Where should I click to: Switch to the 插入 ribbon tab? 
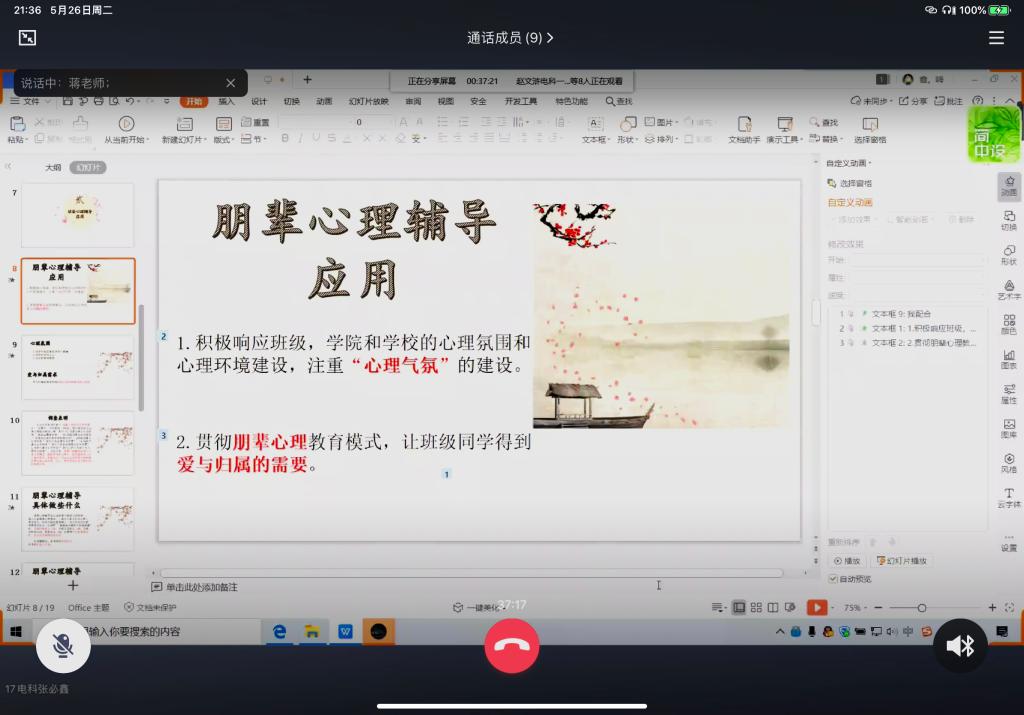[x=227, y=101]
